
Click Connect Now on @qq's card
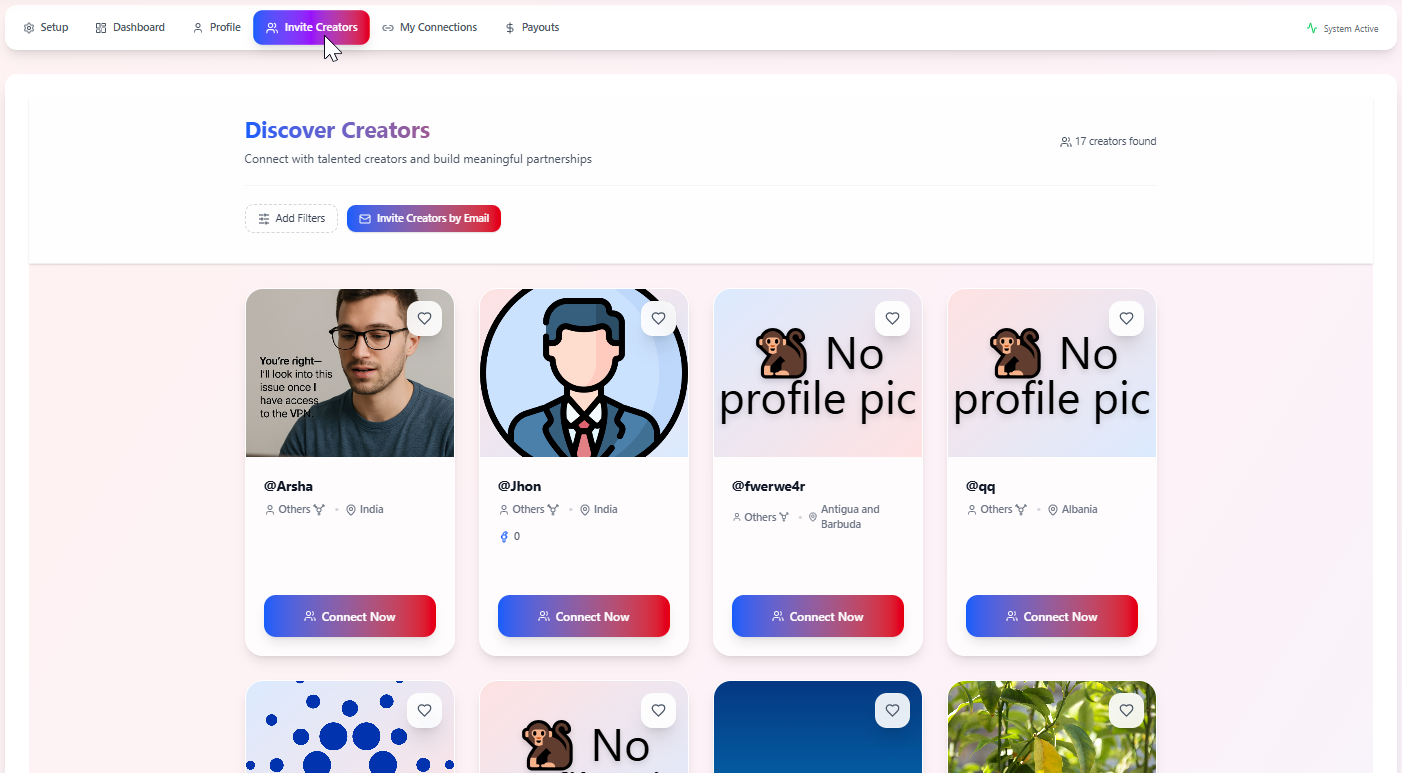pyautogui.click(x=1052, y=616)
